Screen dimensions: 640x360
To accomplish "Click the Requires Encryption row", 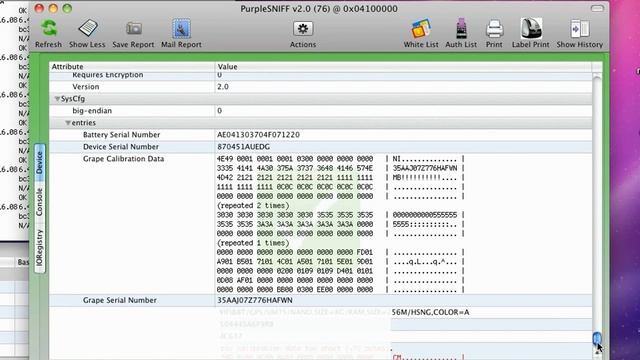I will pyautogui.click(x=320, y=76).
